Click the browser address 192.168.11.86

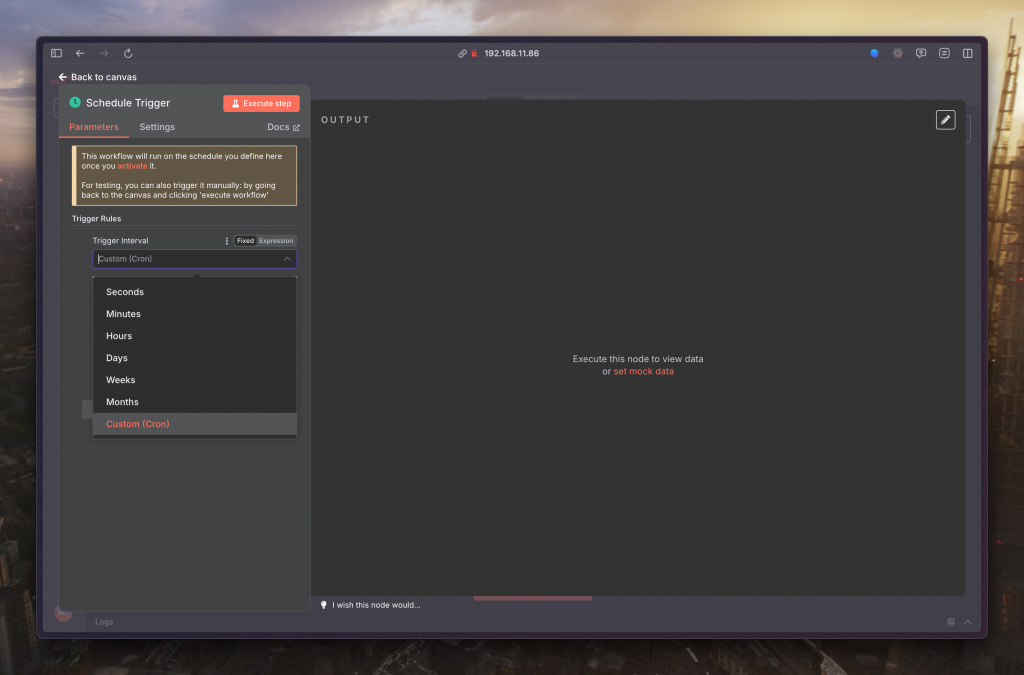click(x=511, y=54)
